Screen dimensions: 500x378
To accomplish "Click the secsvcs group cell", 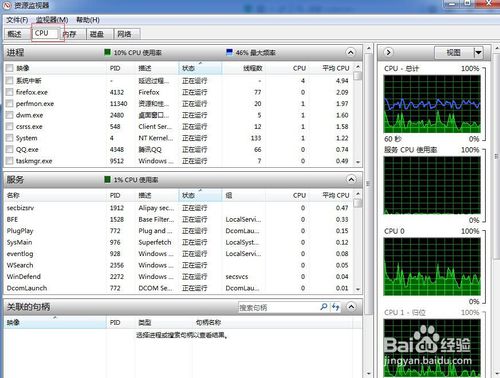I will tap(237, 277).
